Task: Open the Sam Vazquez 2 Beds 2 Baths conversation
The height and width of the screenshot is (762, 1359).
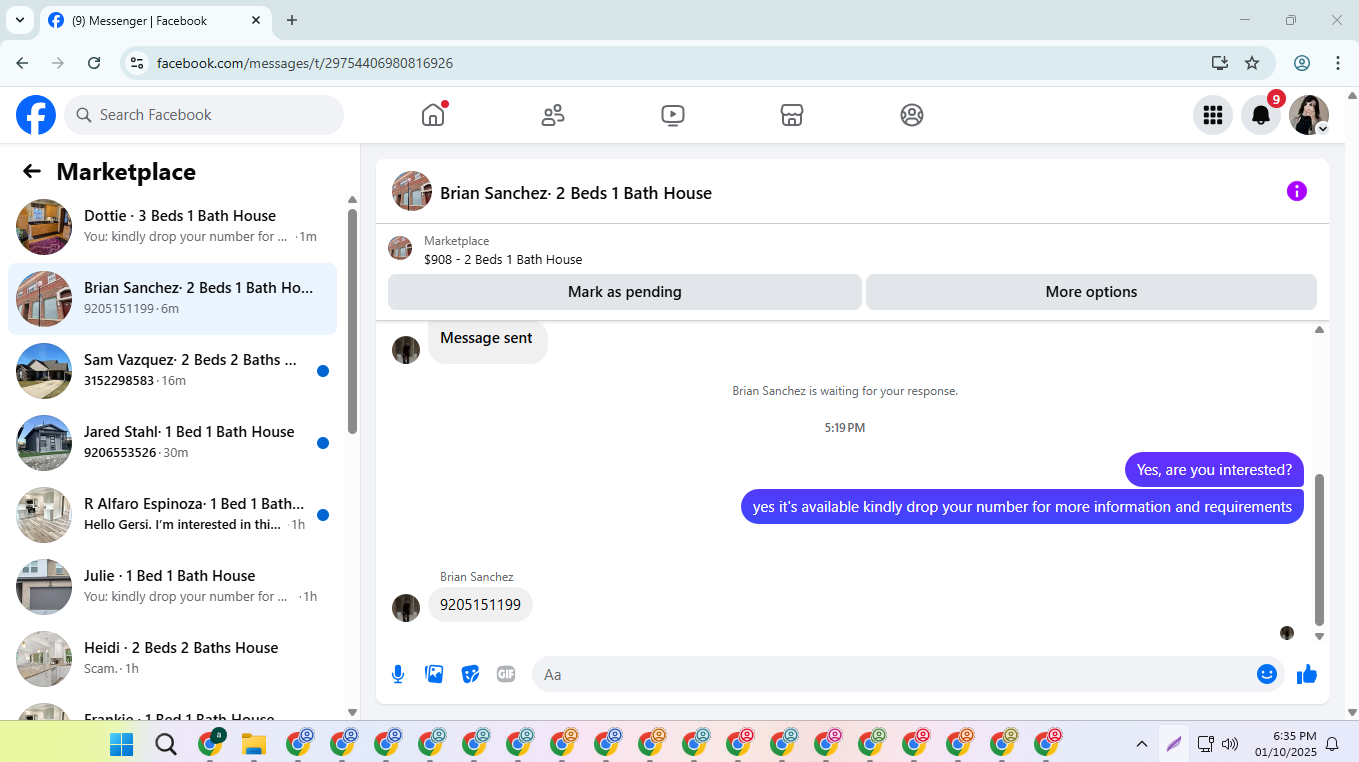Action: point(172,371)
